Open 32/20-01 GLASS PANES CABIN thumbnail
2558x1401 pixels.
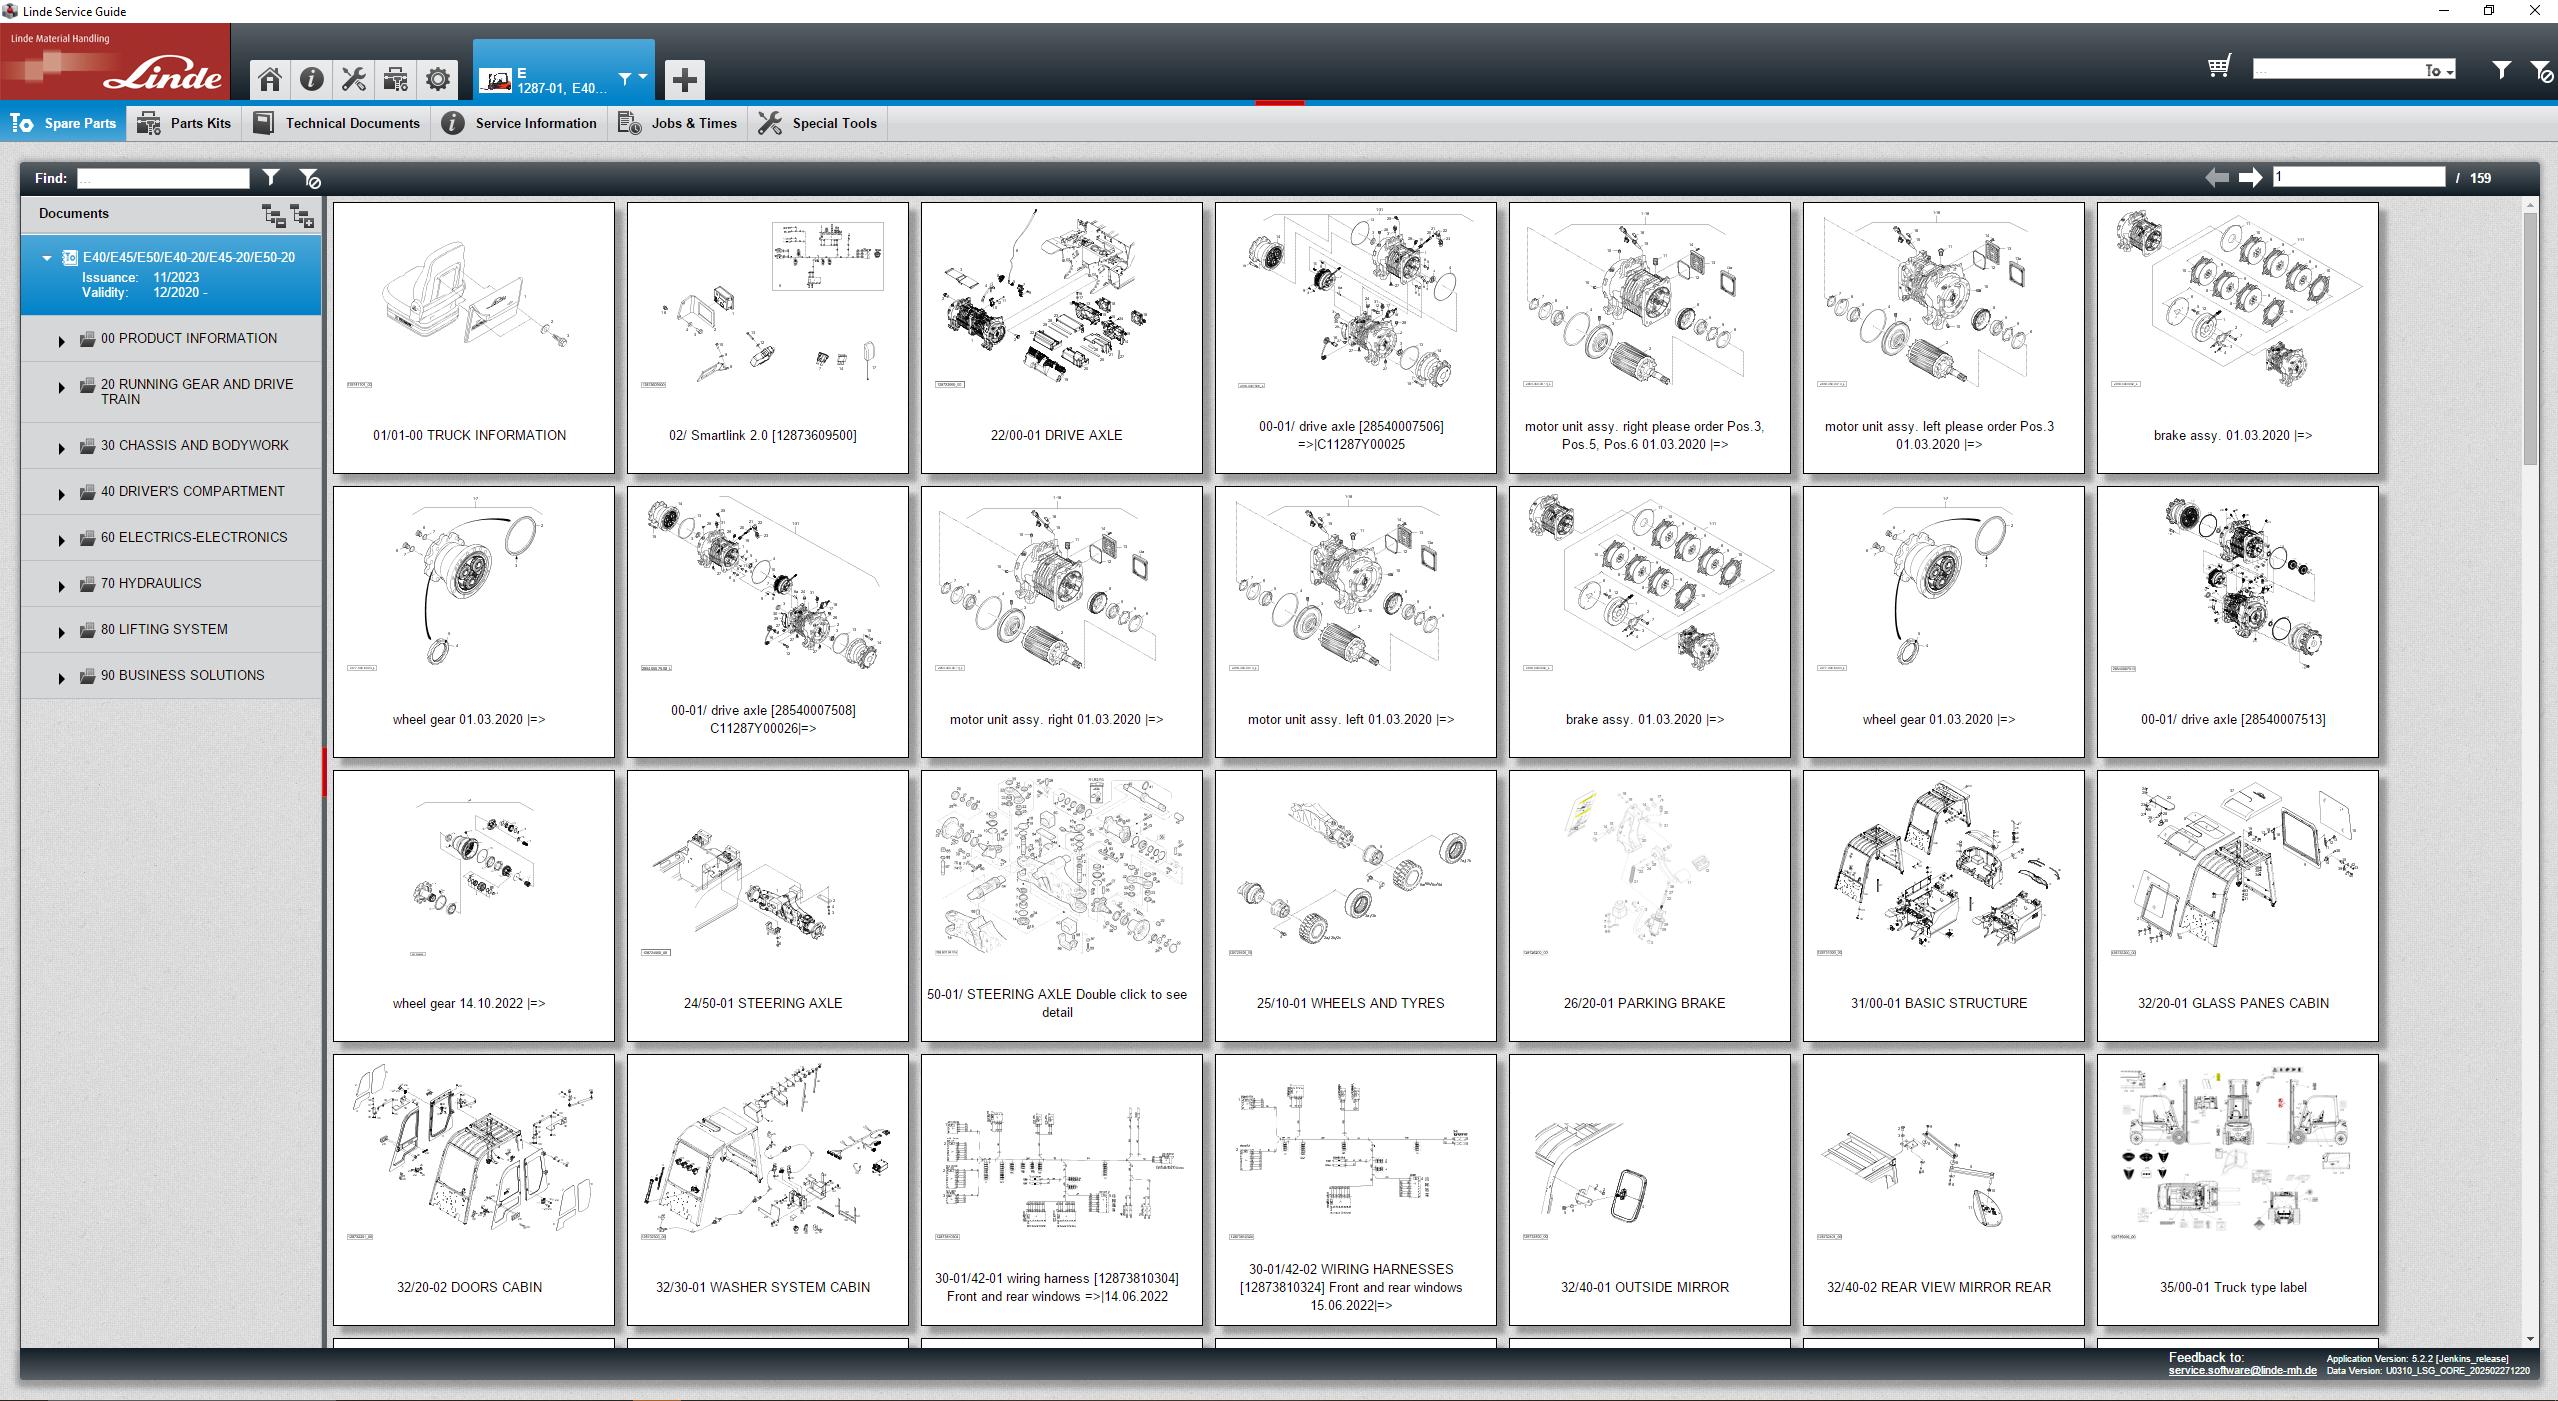tap(2237, 905)
